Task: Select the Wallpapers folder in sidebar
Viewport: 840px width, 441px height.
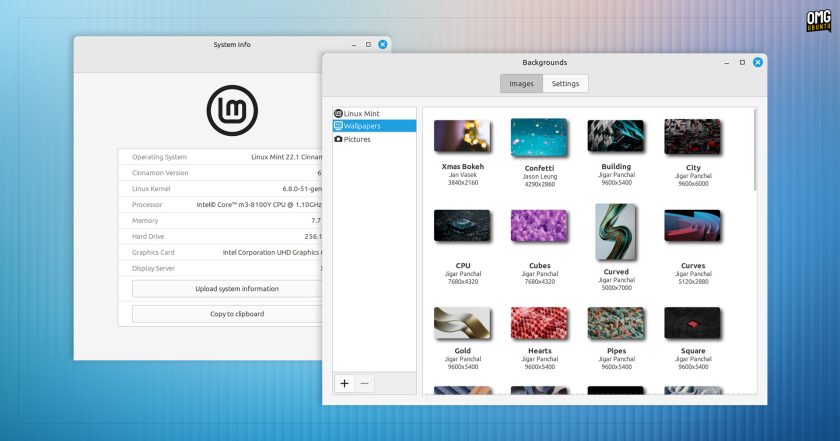Action: [x=374, y=126]
